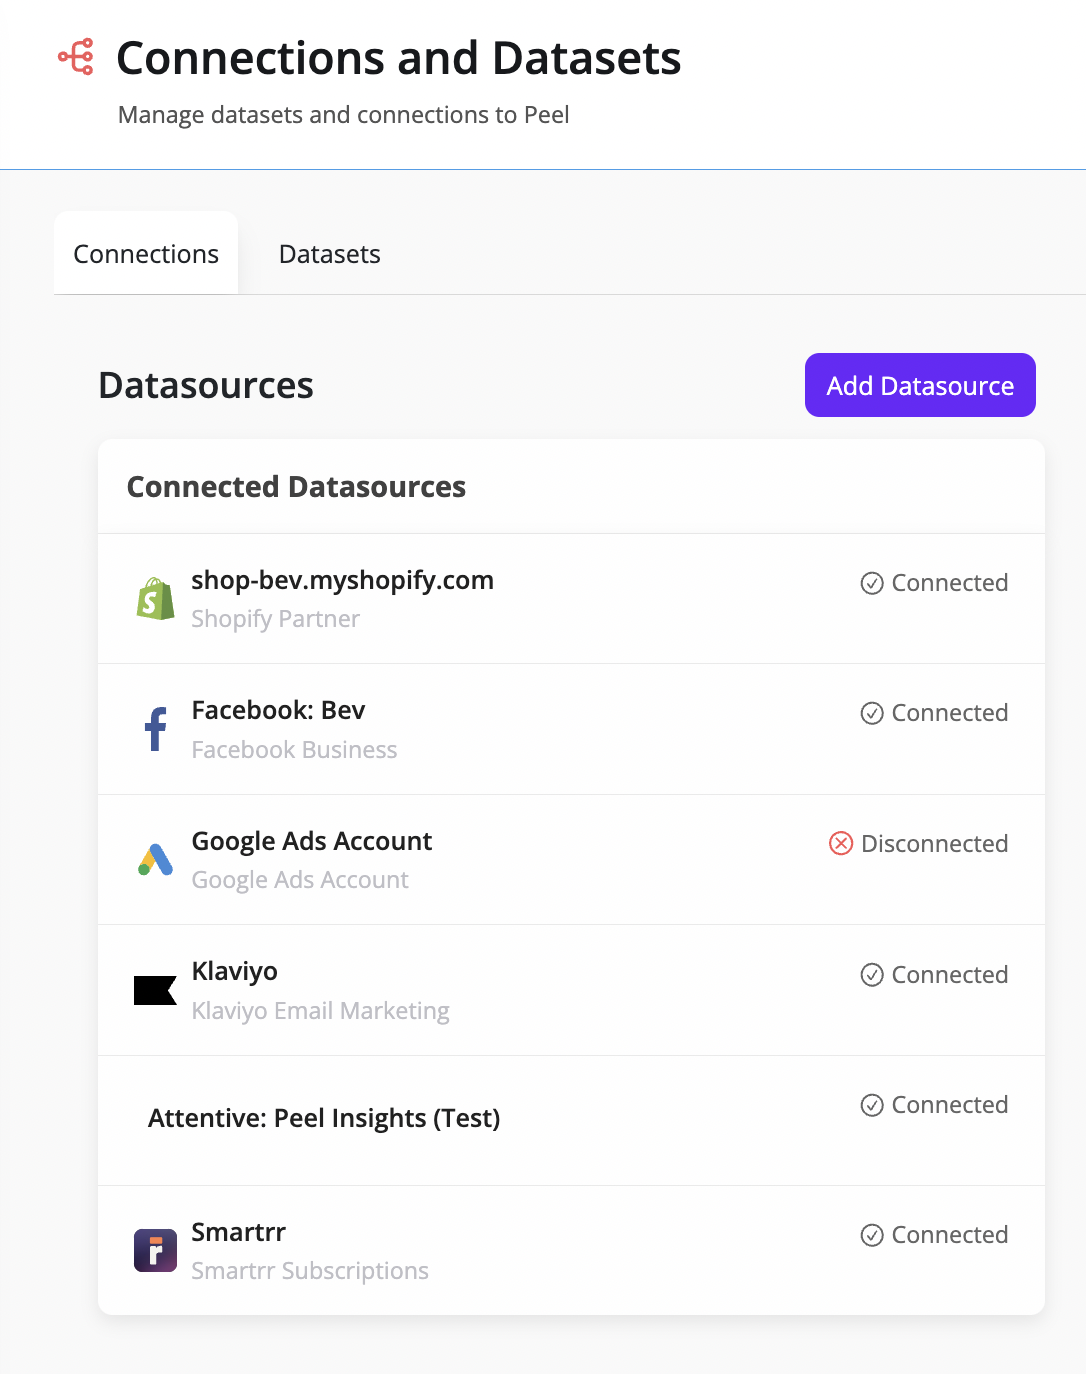
Task: Click the Connected status text for Klaviyo
Action: click(x=950, y=975)
